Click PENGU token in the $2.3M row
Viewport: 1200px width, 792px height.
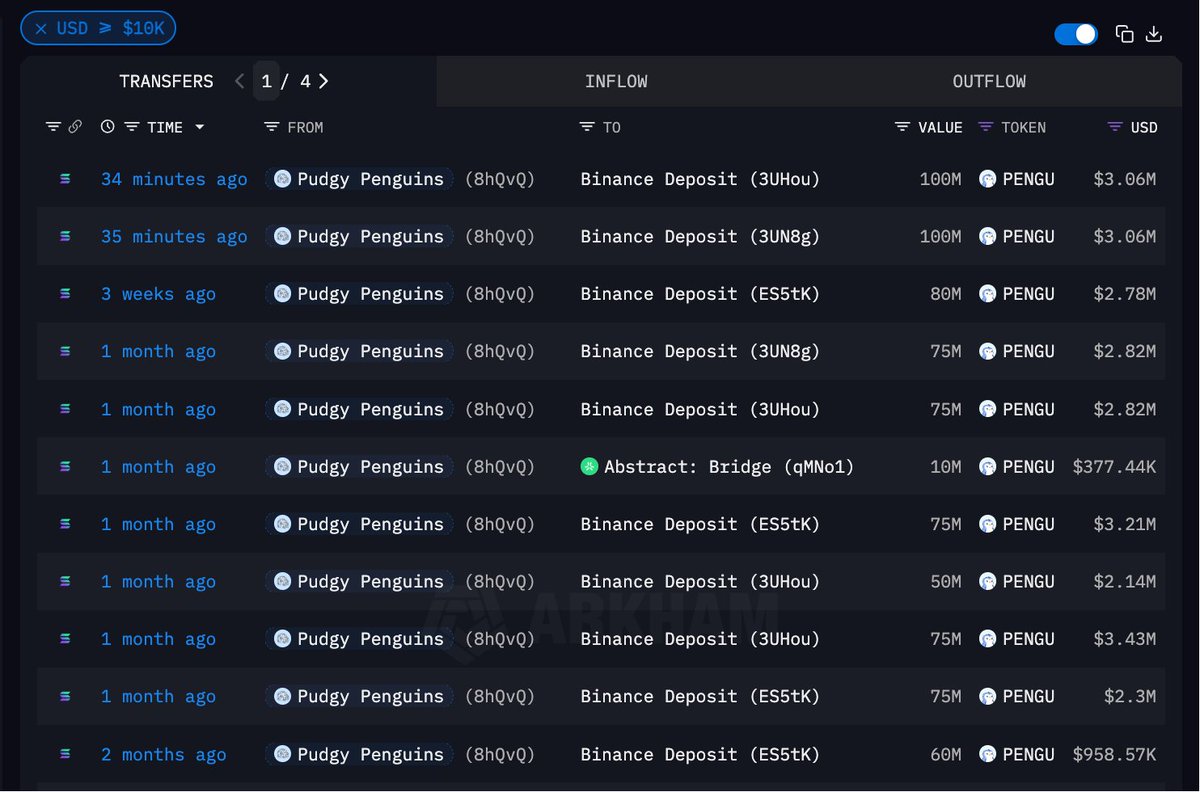click(x=1017, y=696)
